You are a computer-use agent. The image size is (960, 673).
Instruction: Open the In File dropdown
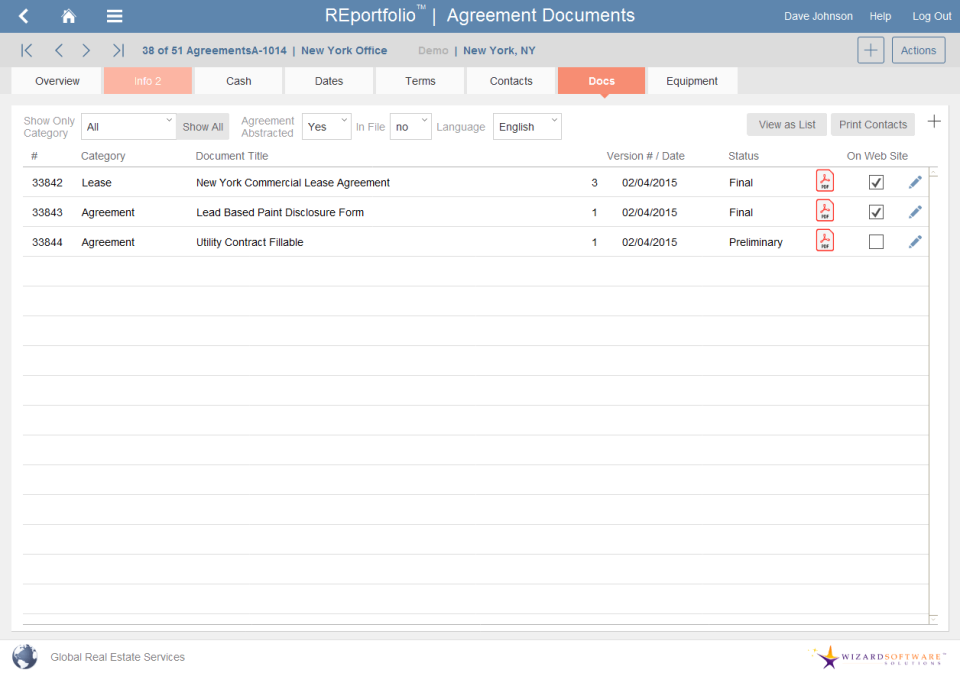[410, 127]
